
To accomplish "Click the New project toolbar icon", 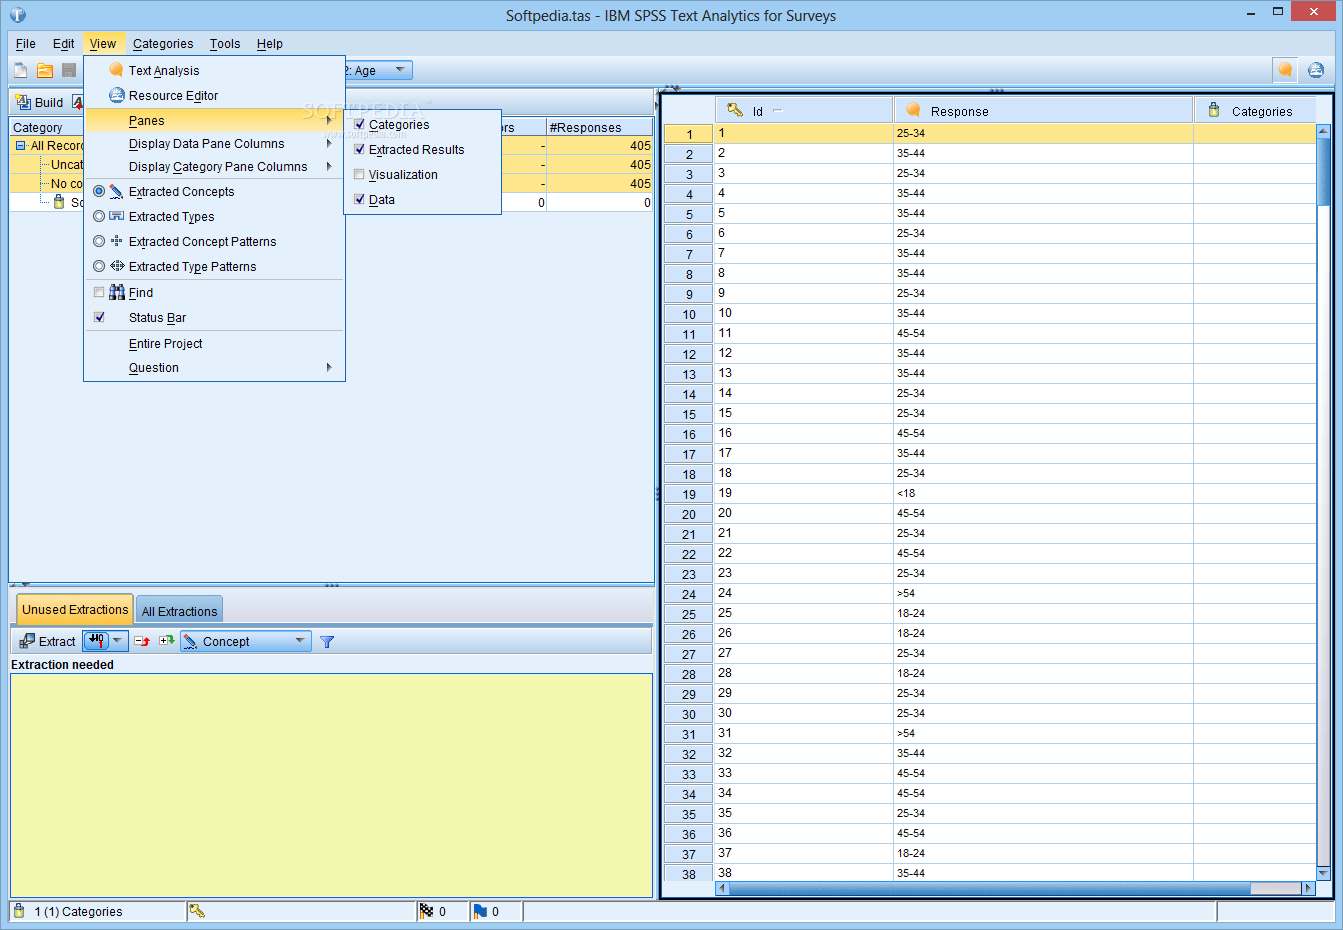I will click(x=20, y=70).
